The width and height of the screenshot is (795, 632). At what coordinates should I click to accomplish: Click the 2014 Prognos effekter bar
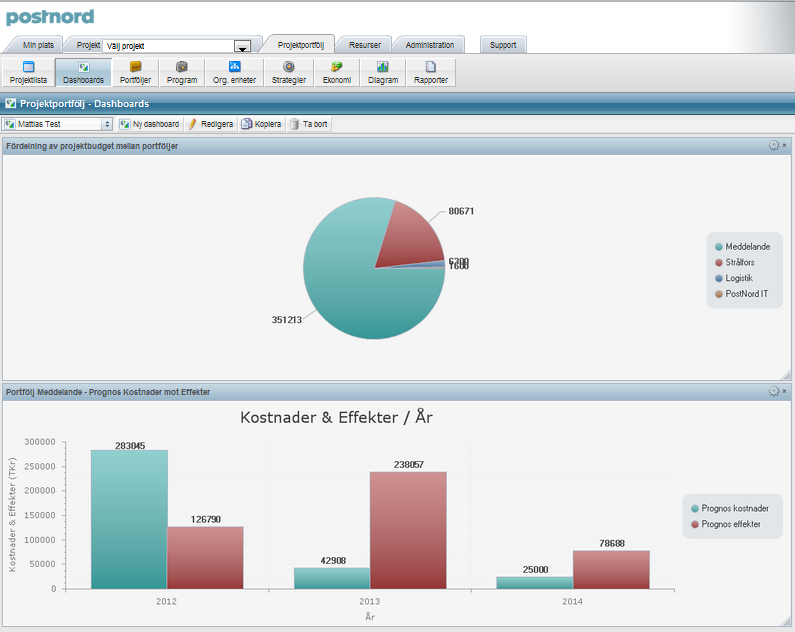point(611,570)
